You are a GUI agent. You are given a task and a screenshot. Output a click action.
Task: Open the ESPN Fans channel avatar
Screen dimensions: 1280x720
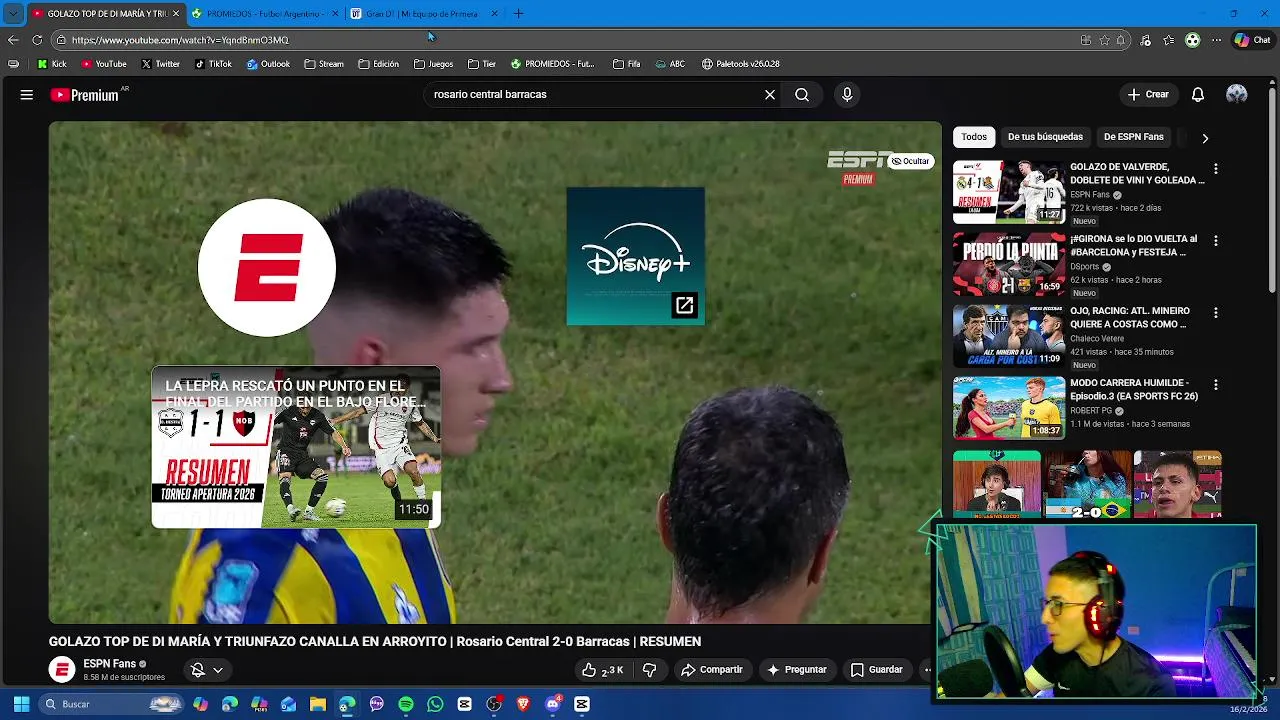click(62, 670)
